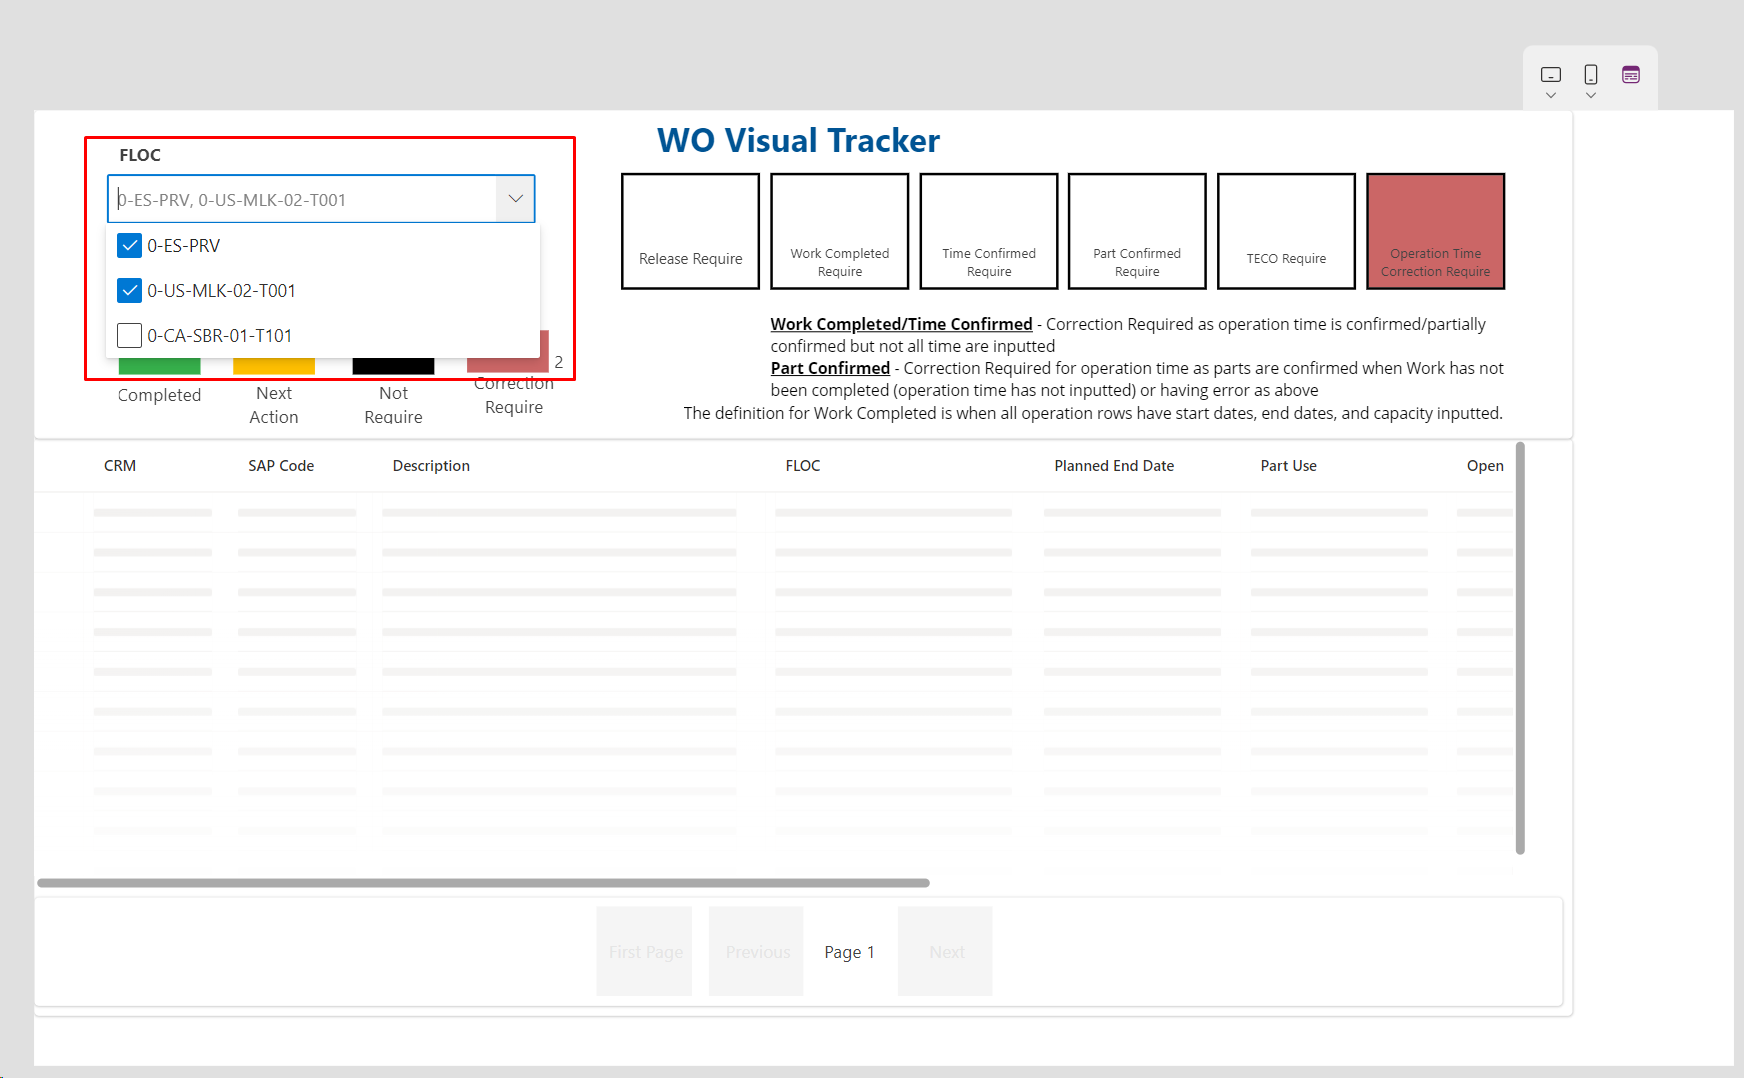
Task: Select the Work Completed Require box
Action: 839,231
